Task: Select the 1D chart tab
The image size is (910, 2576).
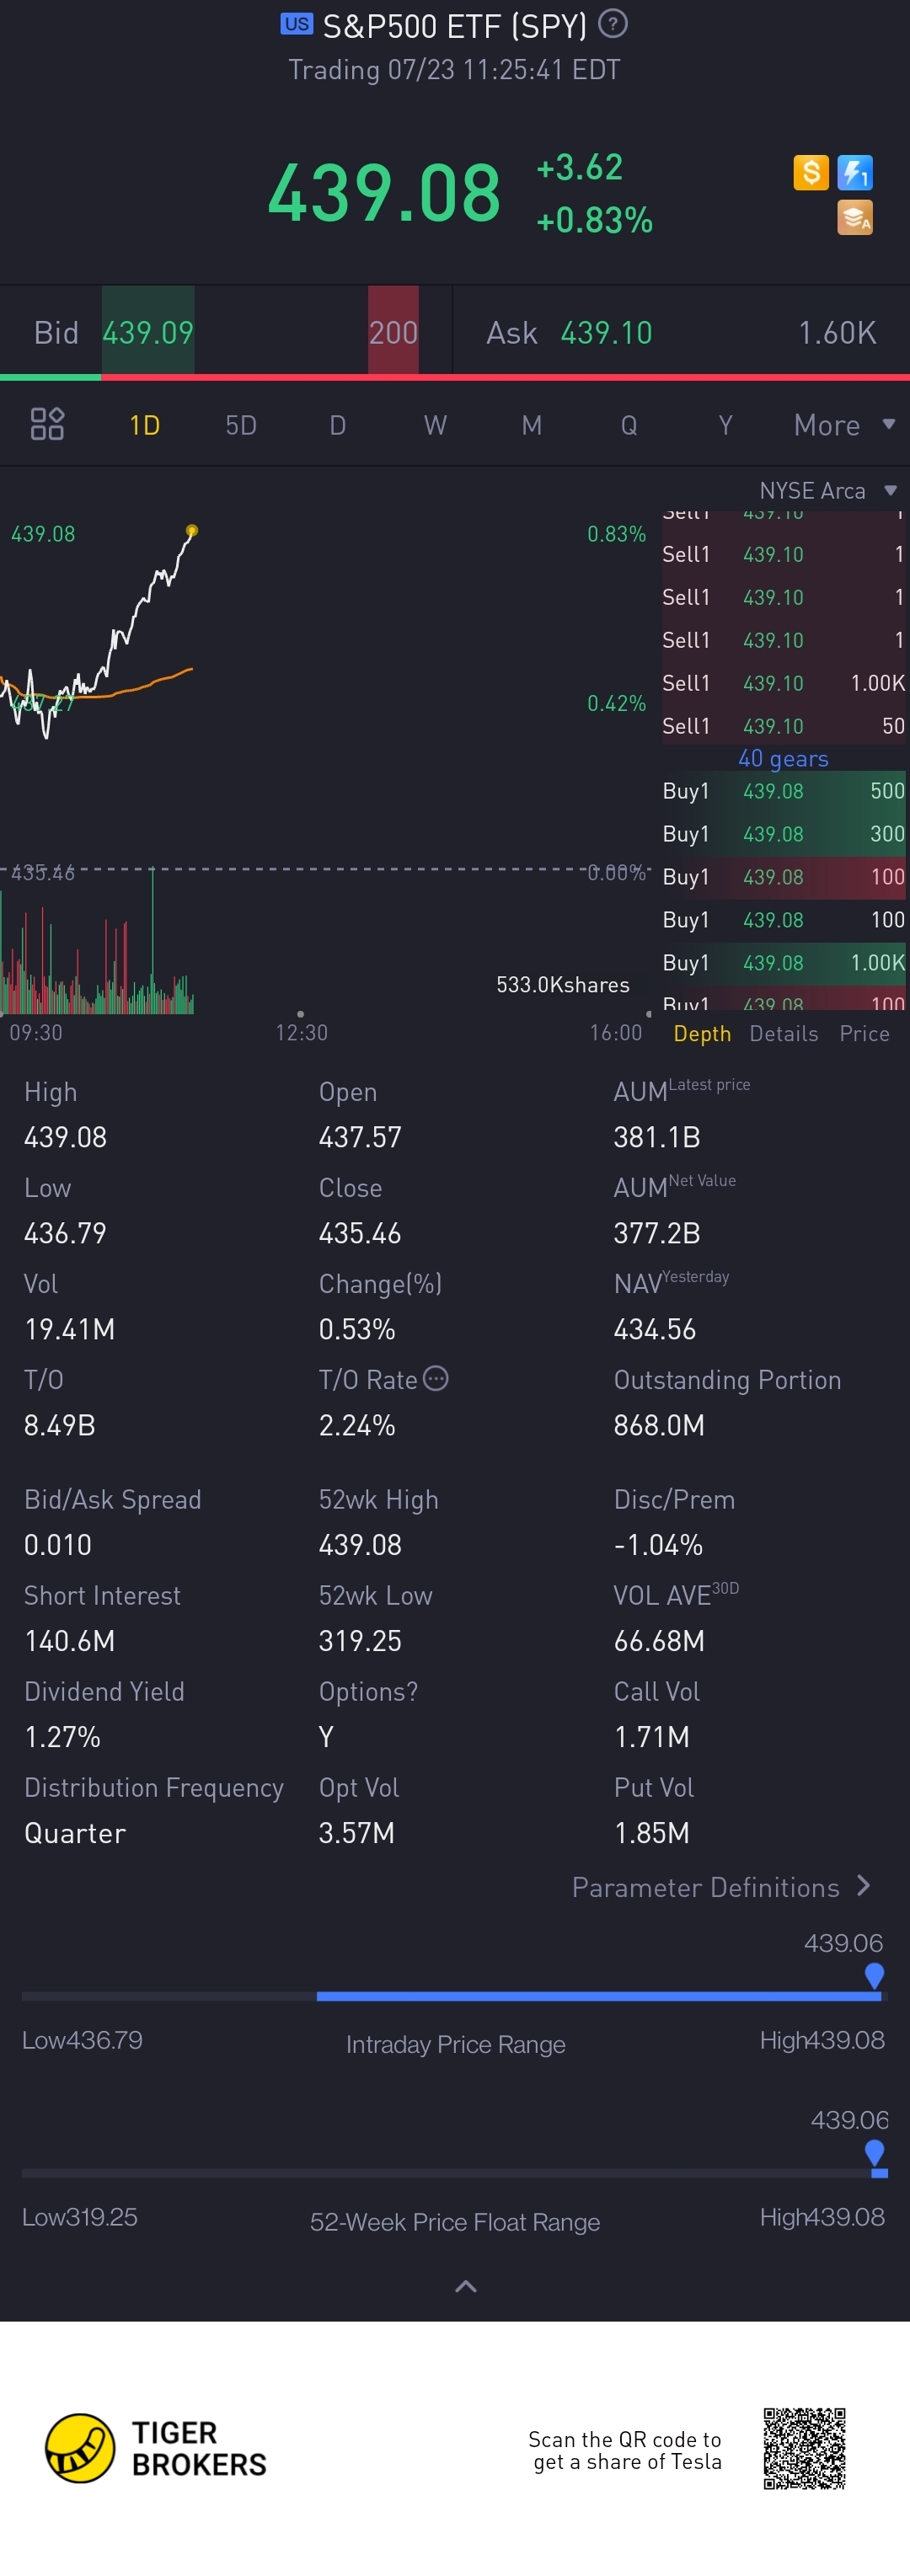Action: [x=145, y=425]
